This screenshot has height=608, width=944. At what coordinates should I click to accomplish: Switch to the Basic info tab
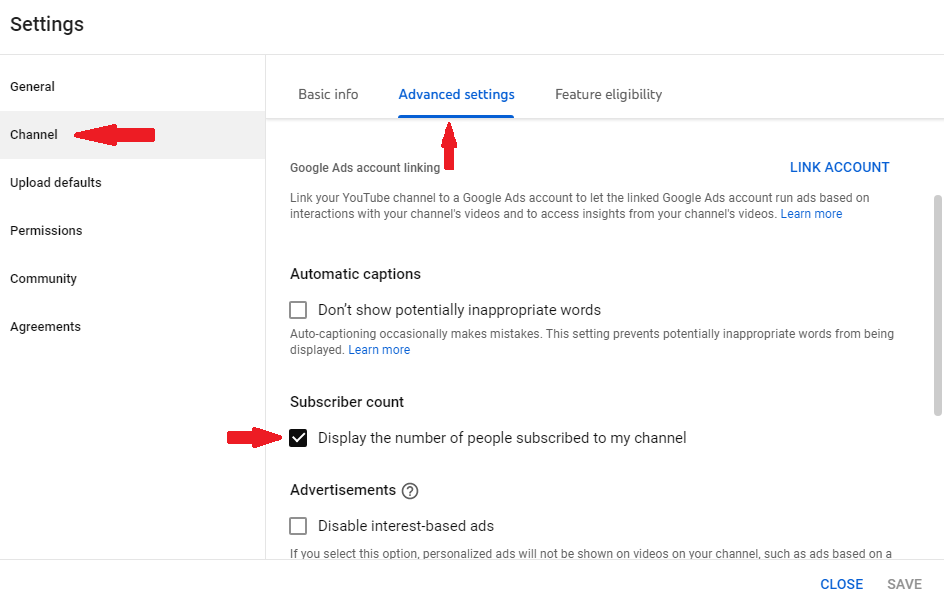(x=328, y=95)
